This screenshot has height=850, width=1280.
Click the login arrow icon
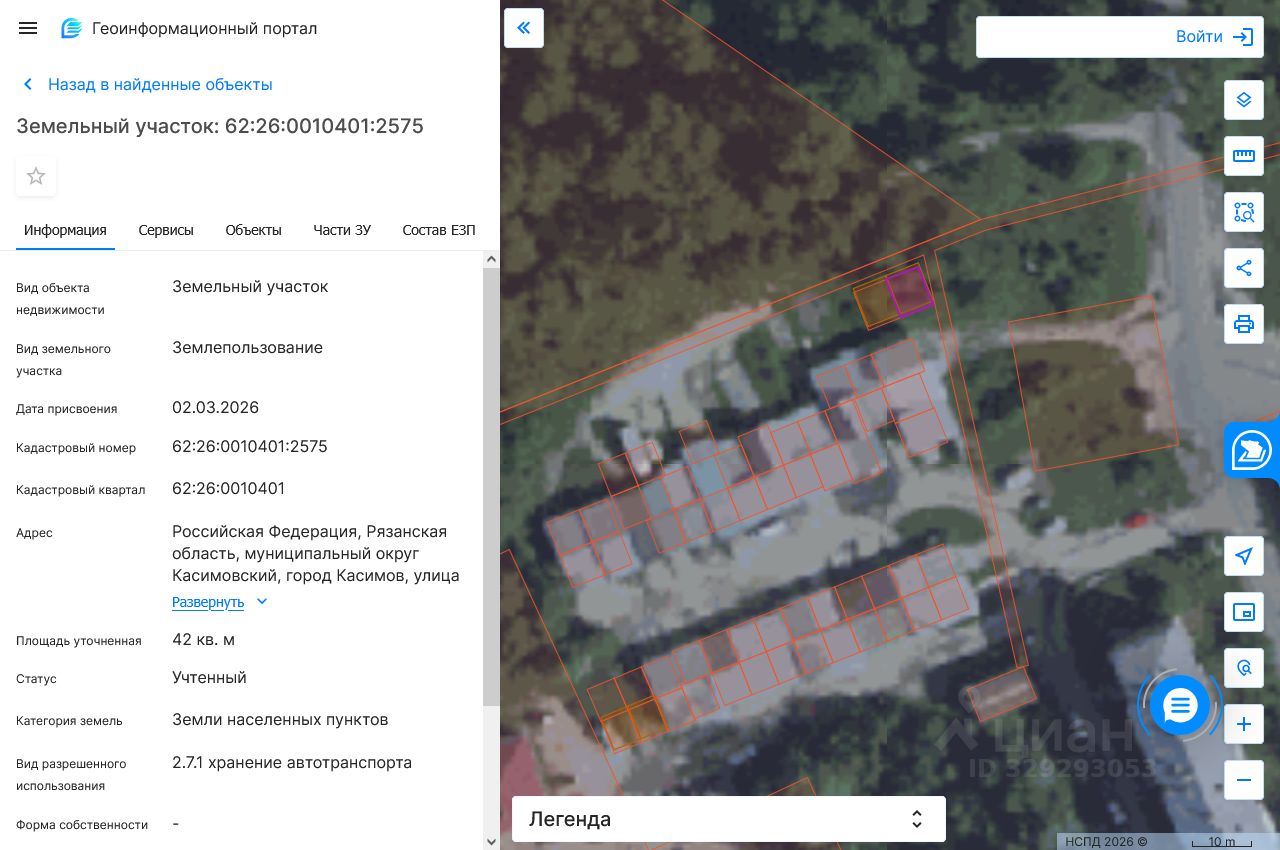coord(1243,37)
